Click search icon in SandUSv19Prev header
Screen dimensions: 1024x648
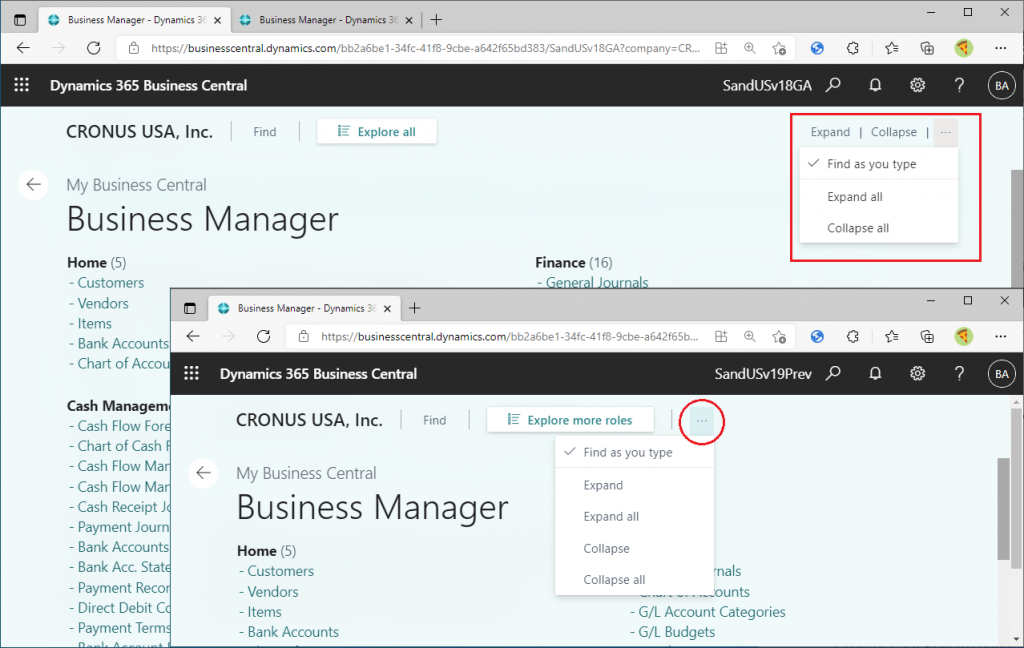coord(833,373)
